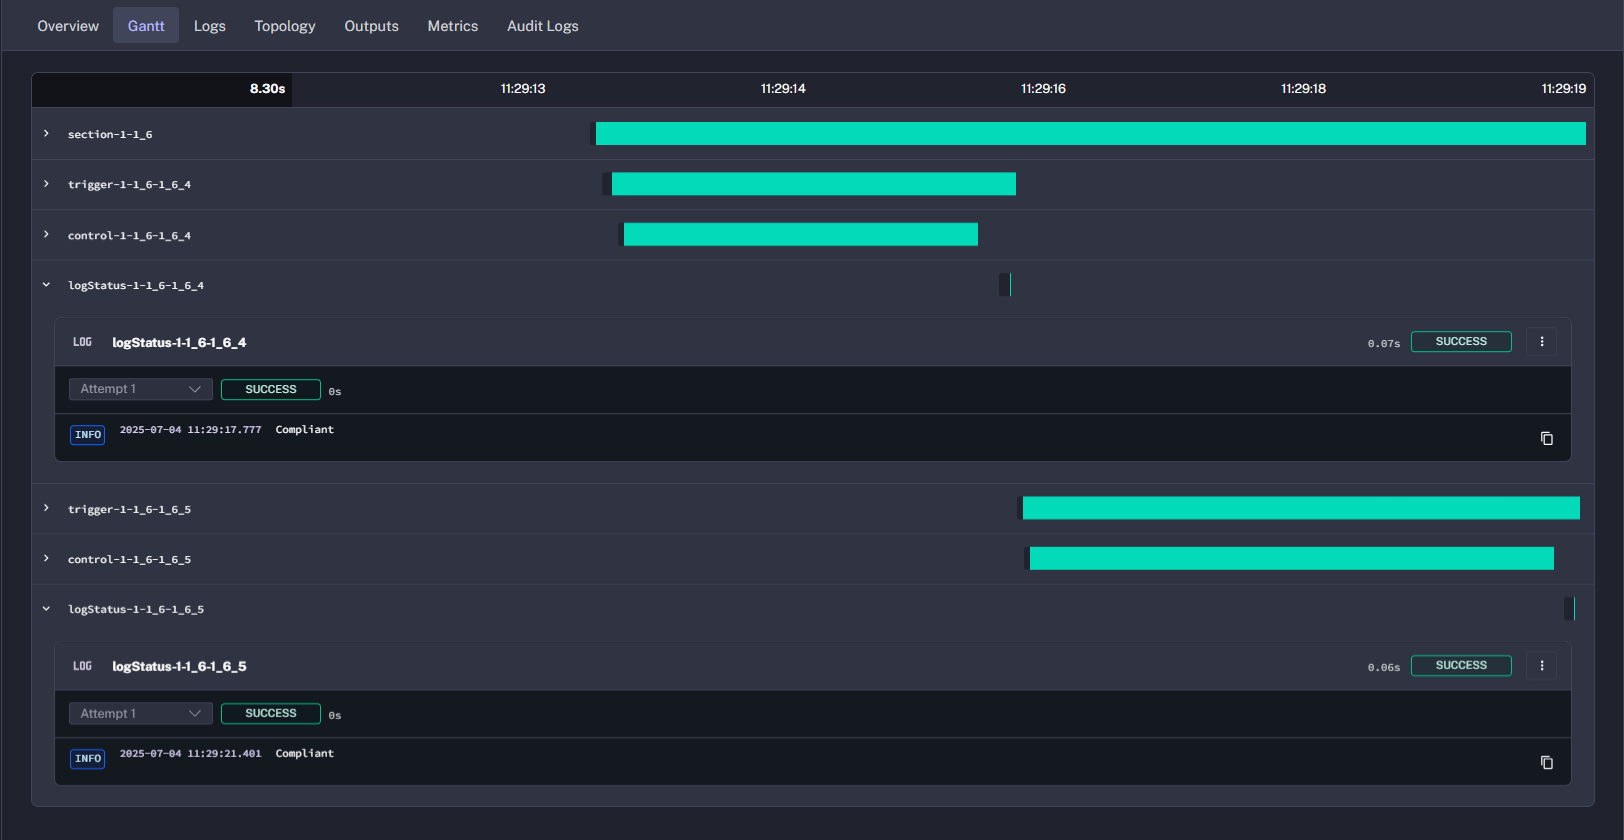The image size is (1624, 840).
Task: Expand the trigger-1-1_6-1_6_5 row
Action: [x=46, y=509]
